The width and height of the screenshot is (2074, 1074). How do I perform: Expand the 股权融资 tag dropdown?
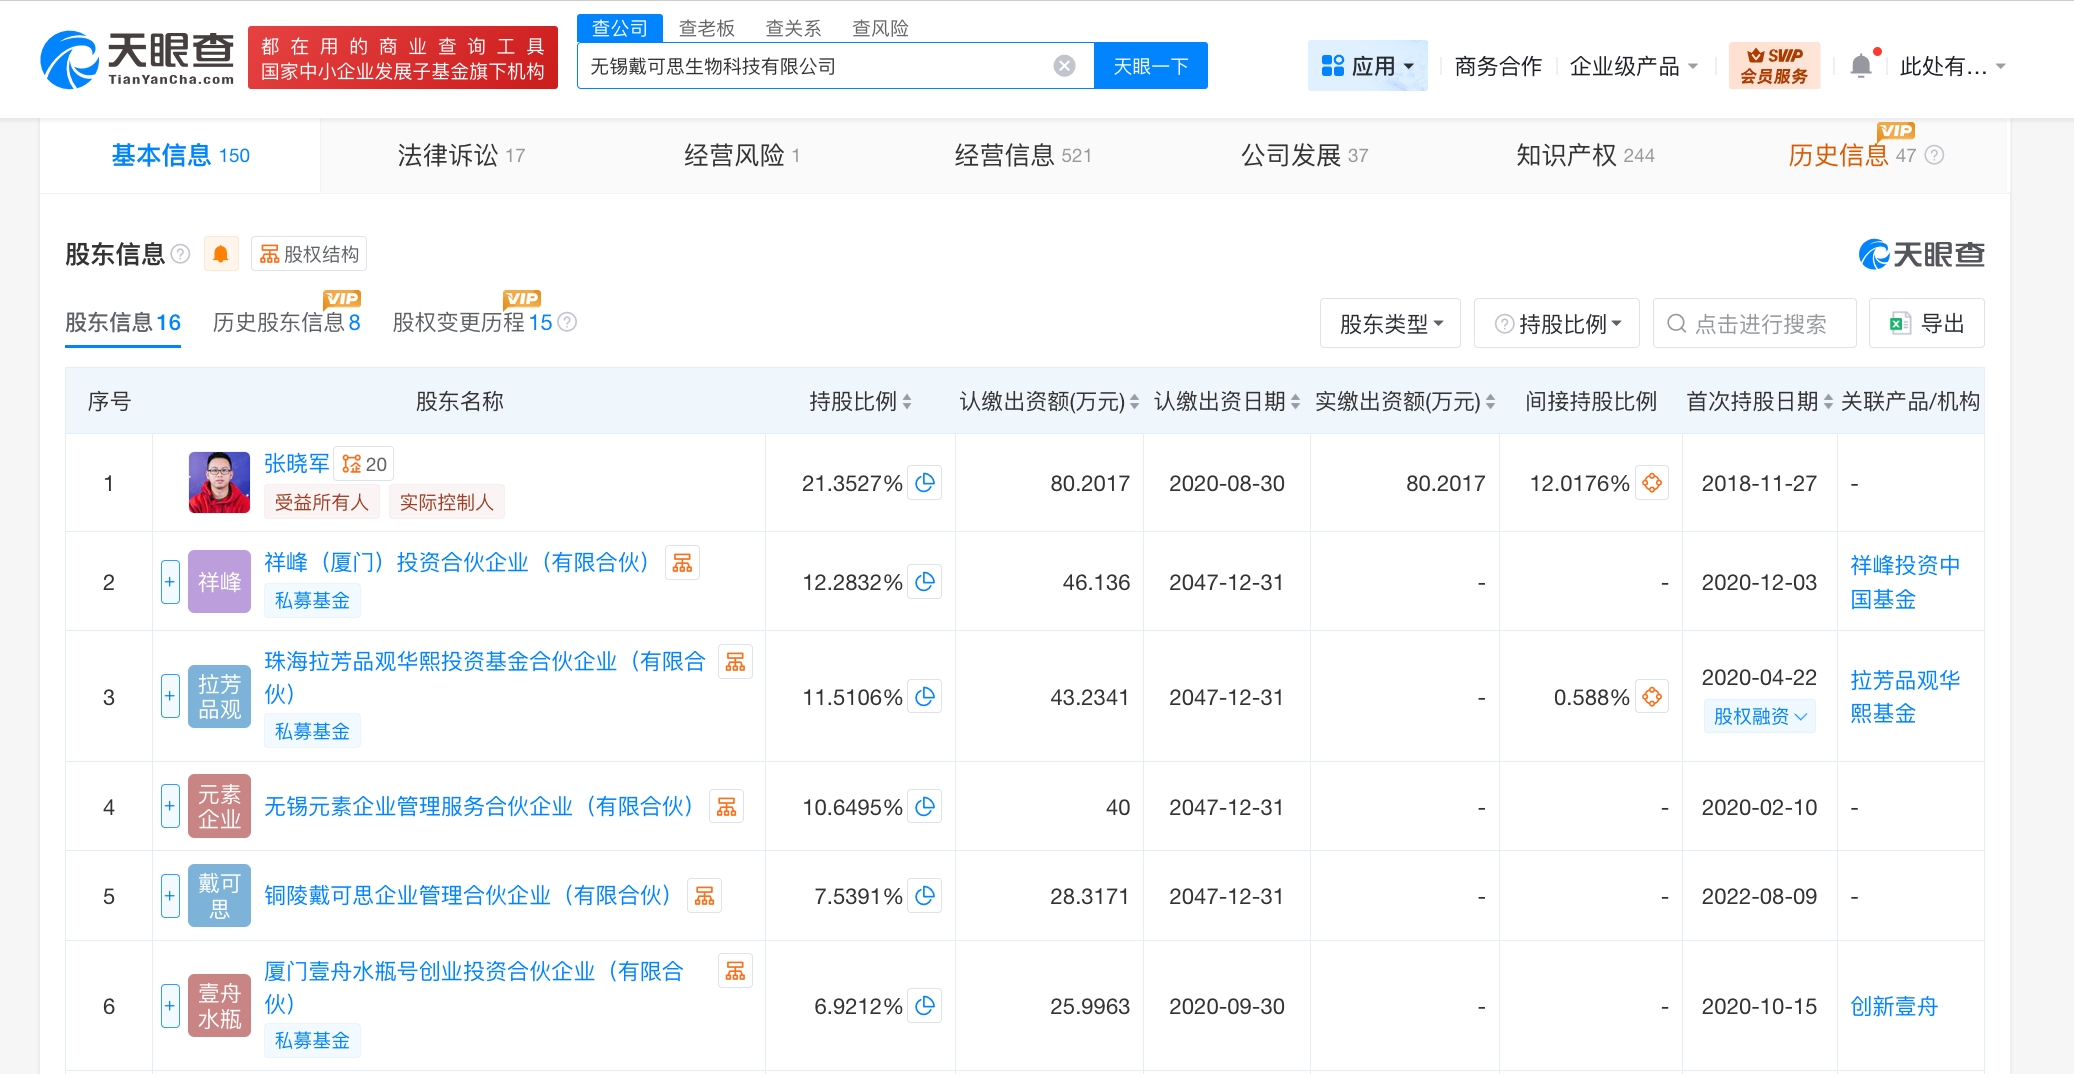1760,716
